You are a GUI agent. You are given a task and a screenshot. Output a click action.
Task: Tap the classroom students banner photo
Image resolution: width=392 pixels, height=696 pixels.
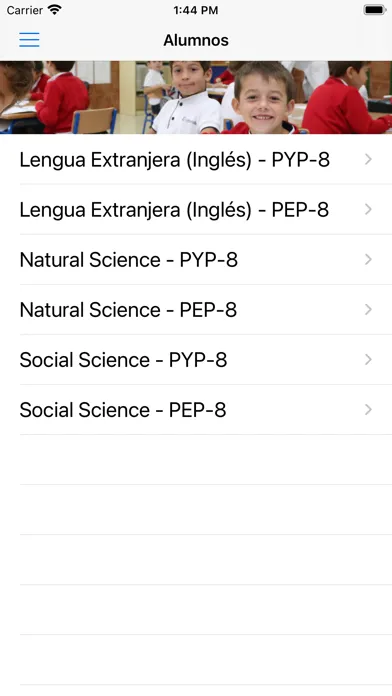coord(196,97)
